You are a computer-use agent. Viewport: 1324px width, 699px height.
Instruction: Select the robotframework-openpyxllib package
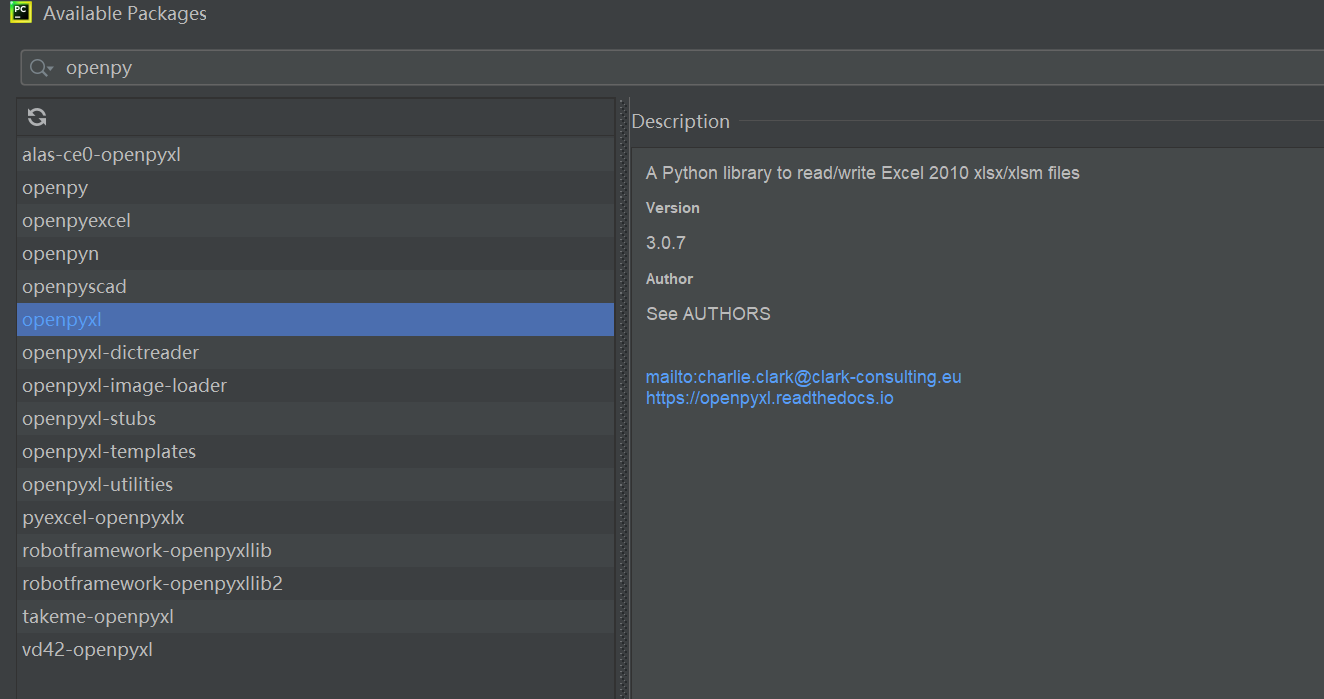click(147, 550)
